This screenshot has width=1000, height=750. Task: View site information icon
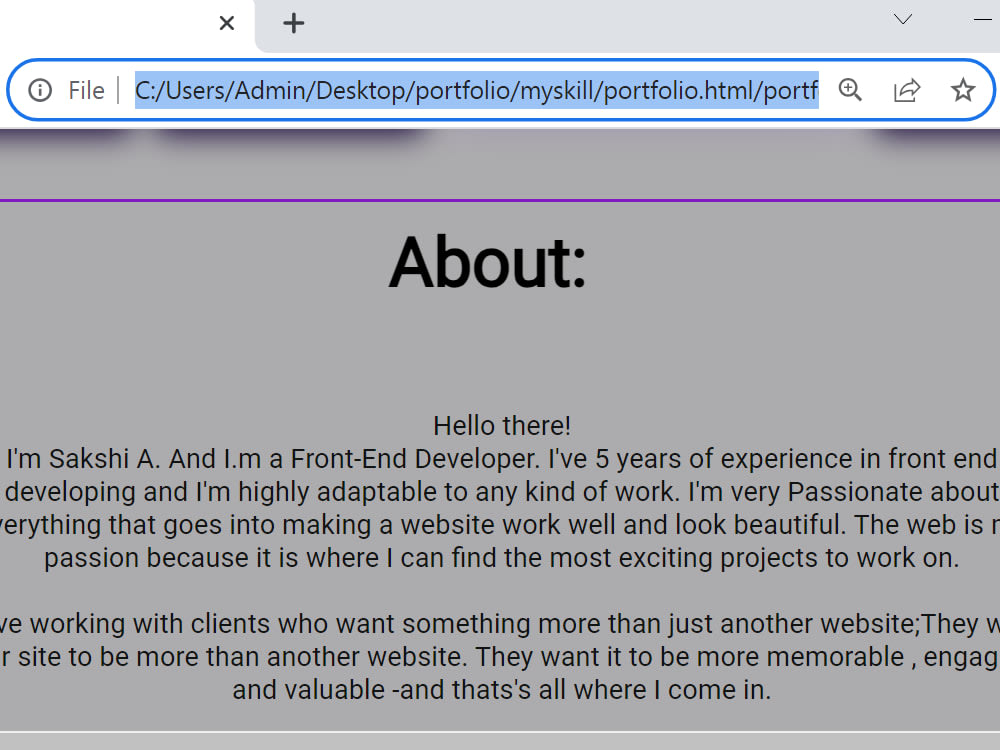40,90
